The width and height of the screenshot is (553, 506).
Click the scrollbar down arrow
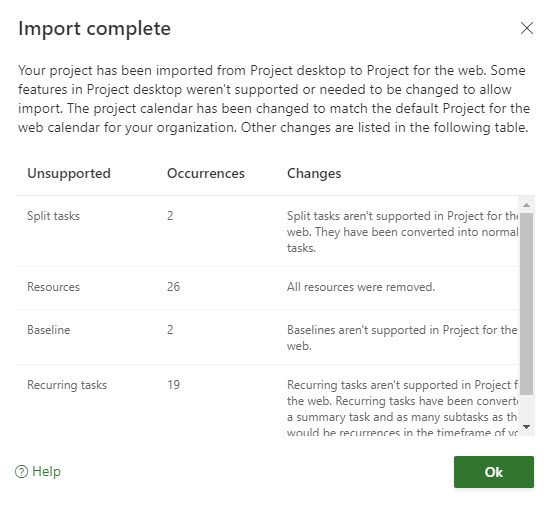click(x=526, y=427)
